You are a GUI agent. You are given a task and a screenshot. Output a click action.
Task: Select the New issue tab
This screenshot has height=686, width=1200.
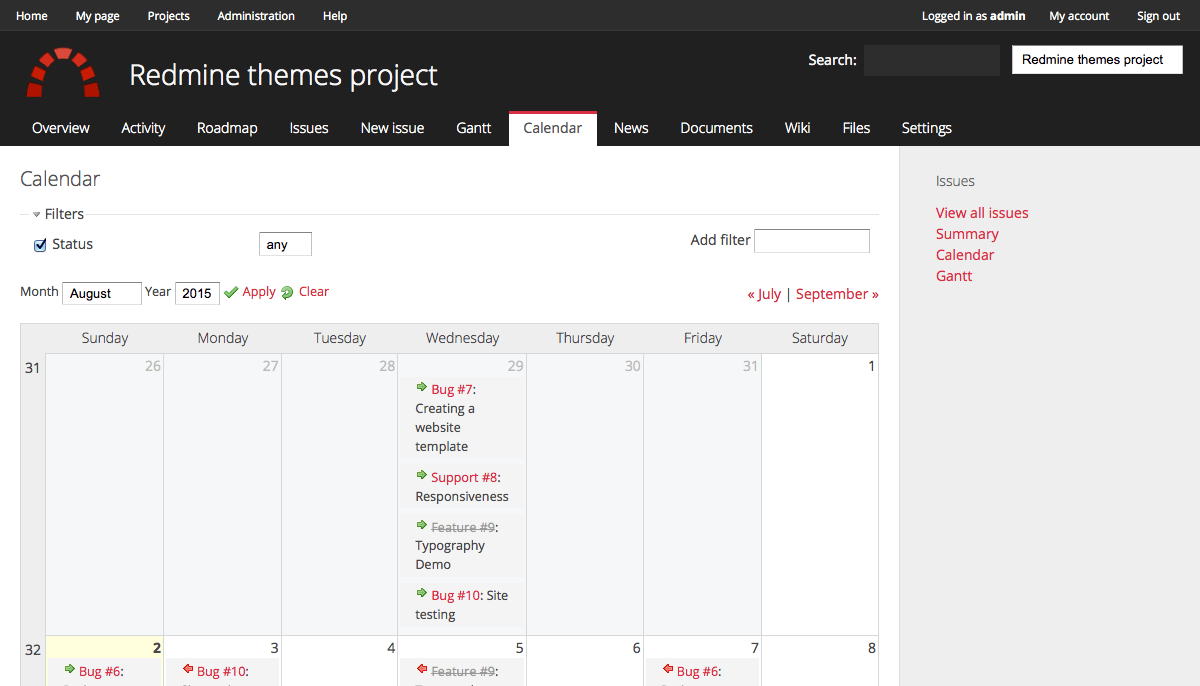pos(392,128)
